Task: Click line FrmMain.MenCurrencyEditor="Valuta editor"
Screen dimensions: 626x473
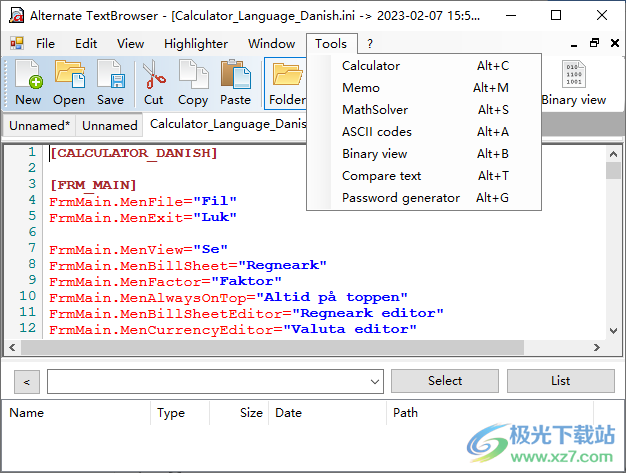Action: coord(233,329)
